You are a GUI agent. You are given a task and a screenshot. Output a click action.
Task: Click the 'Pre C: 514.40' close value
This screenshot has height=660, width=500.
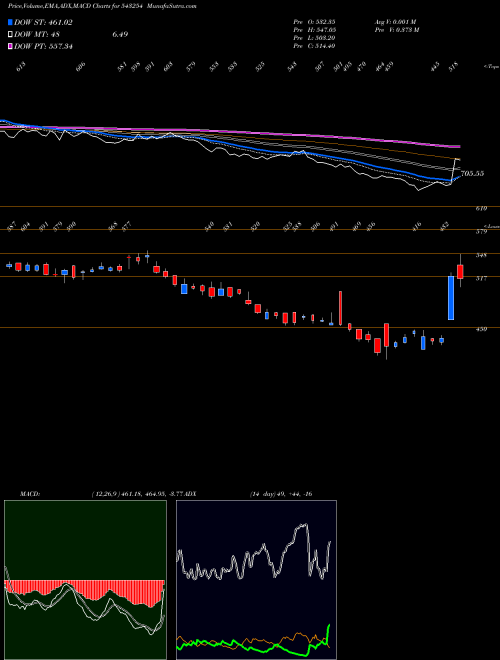click(x=314, y=46)
